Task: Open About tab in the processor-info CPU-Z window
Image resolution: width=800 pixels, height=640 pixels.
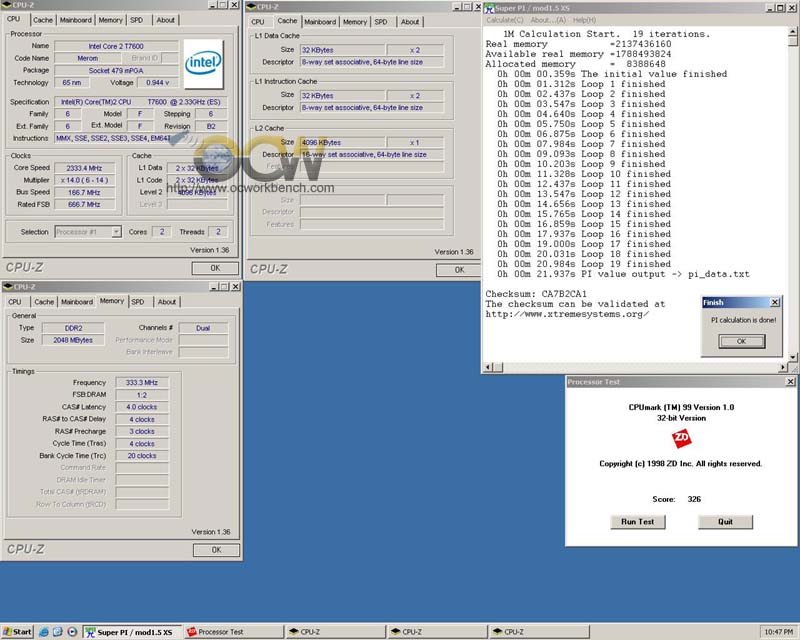Action: tap(165, 20)
